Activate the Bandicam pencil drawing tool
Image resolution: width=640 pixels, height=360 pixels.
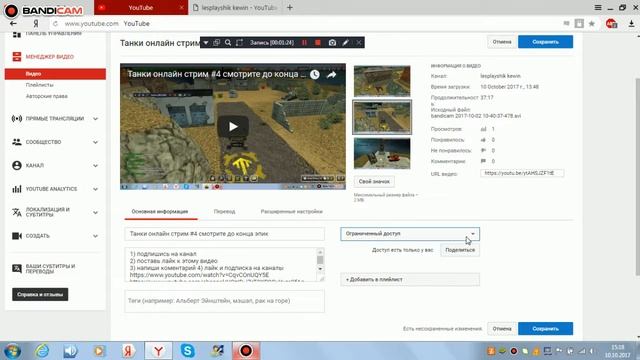(345, 42)
